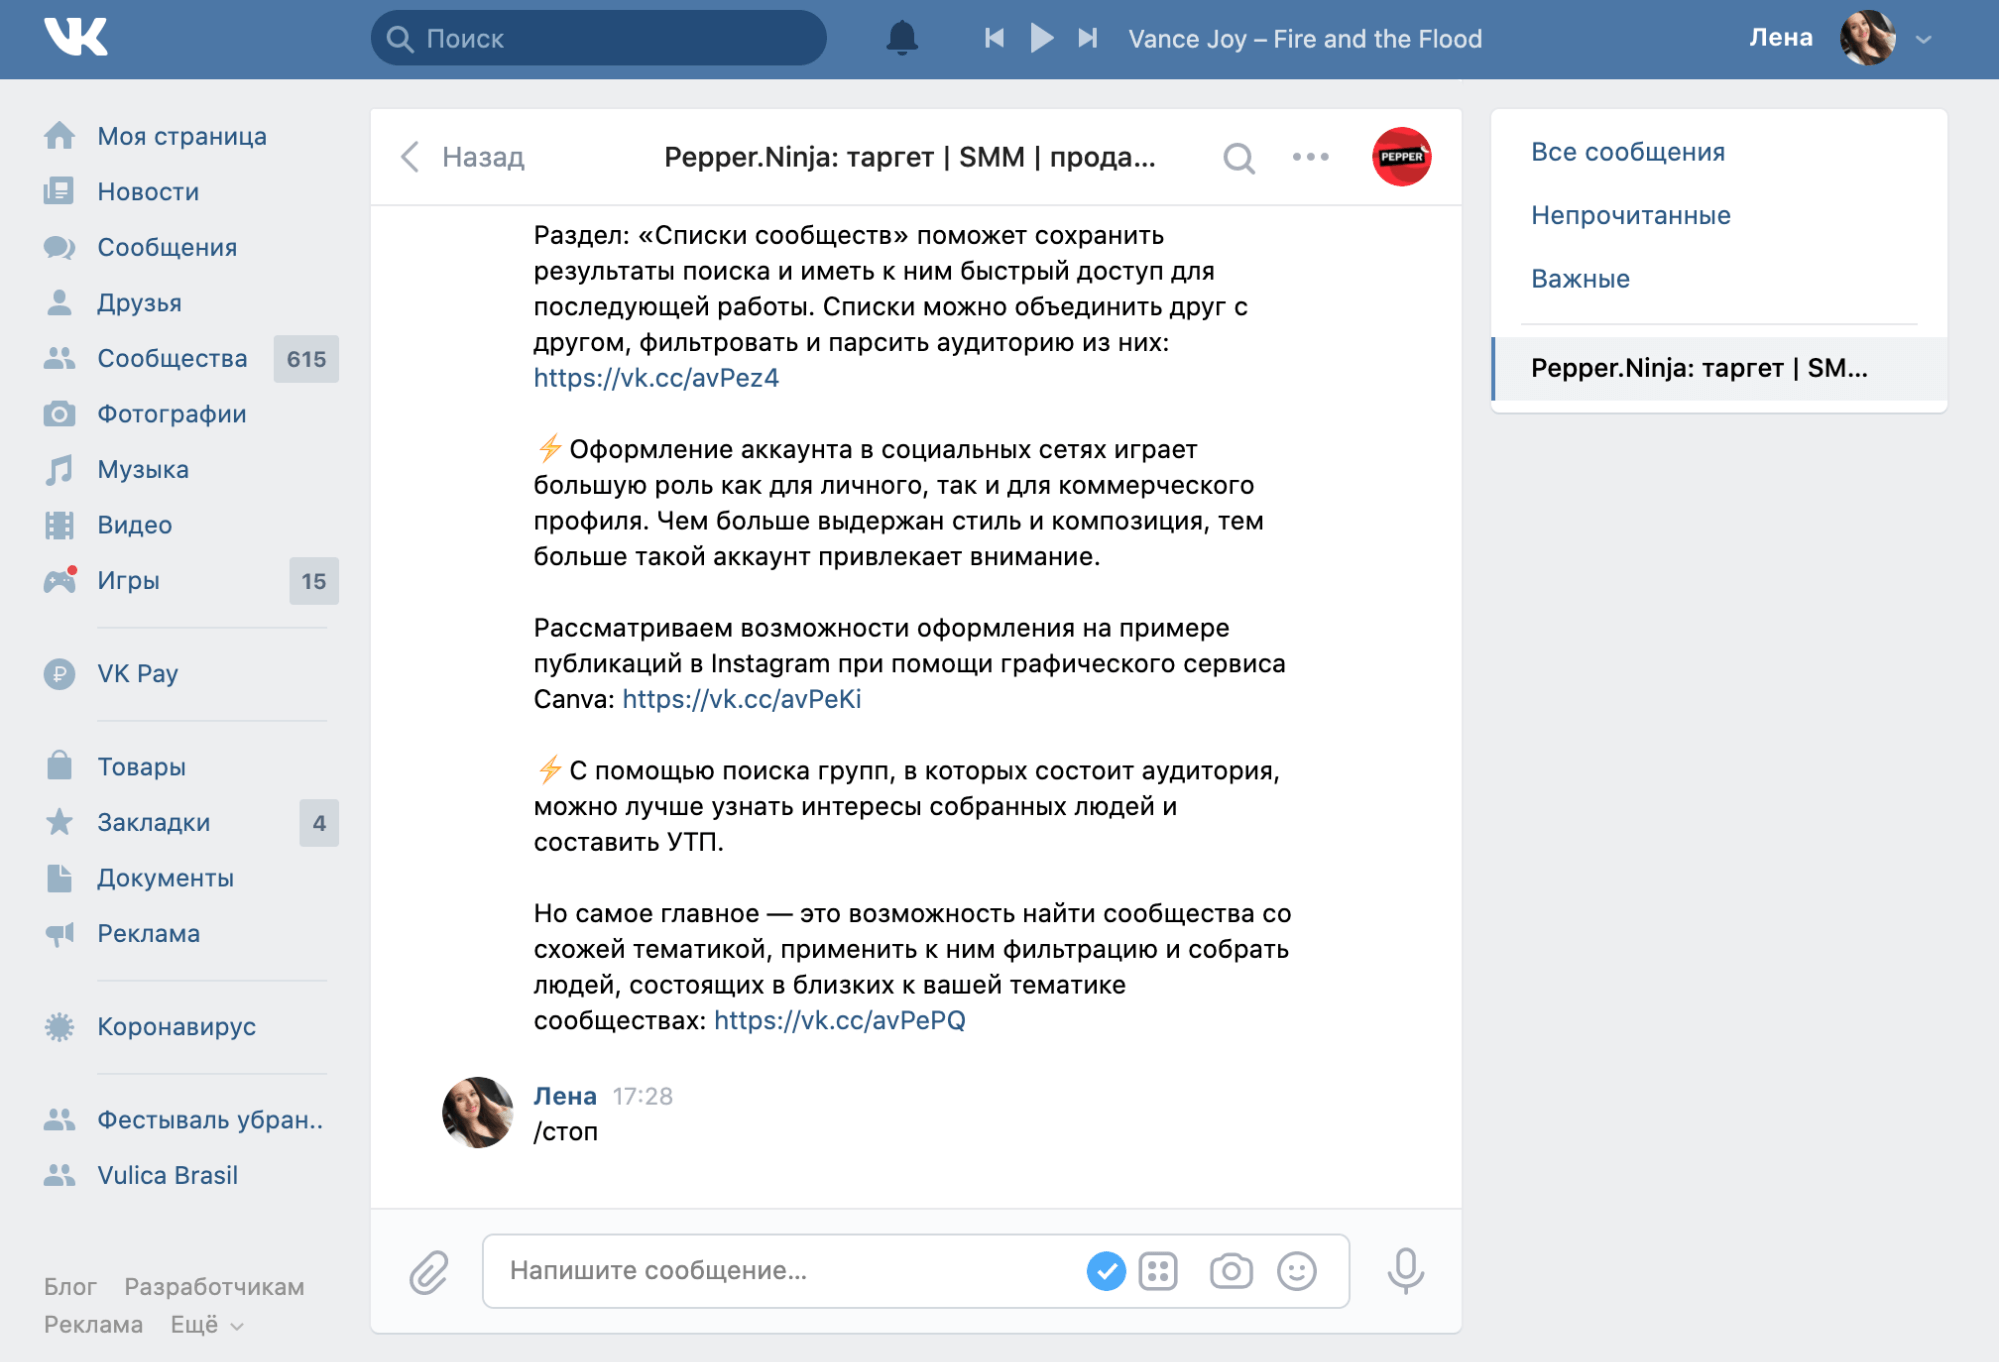Viewport: 1999px width, 1363px height.
Task: Click the Поиск search field
Action: [598, 38]
